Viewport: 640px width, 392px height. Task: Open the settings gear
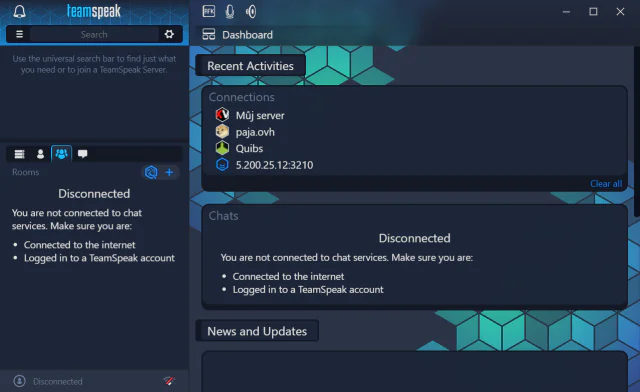click(169, 34)
